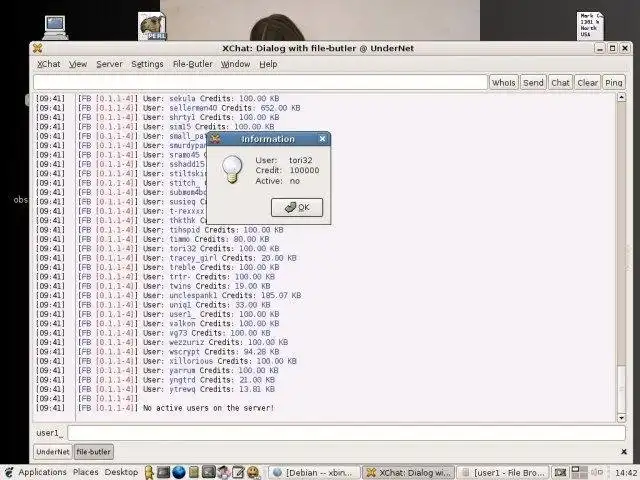Click the 14:42 panel clock
Viewport: 640px width, 480px height.
tap(626, 473)
